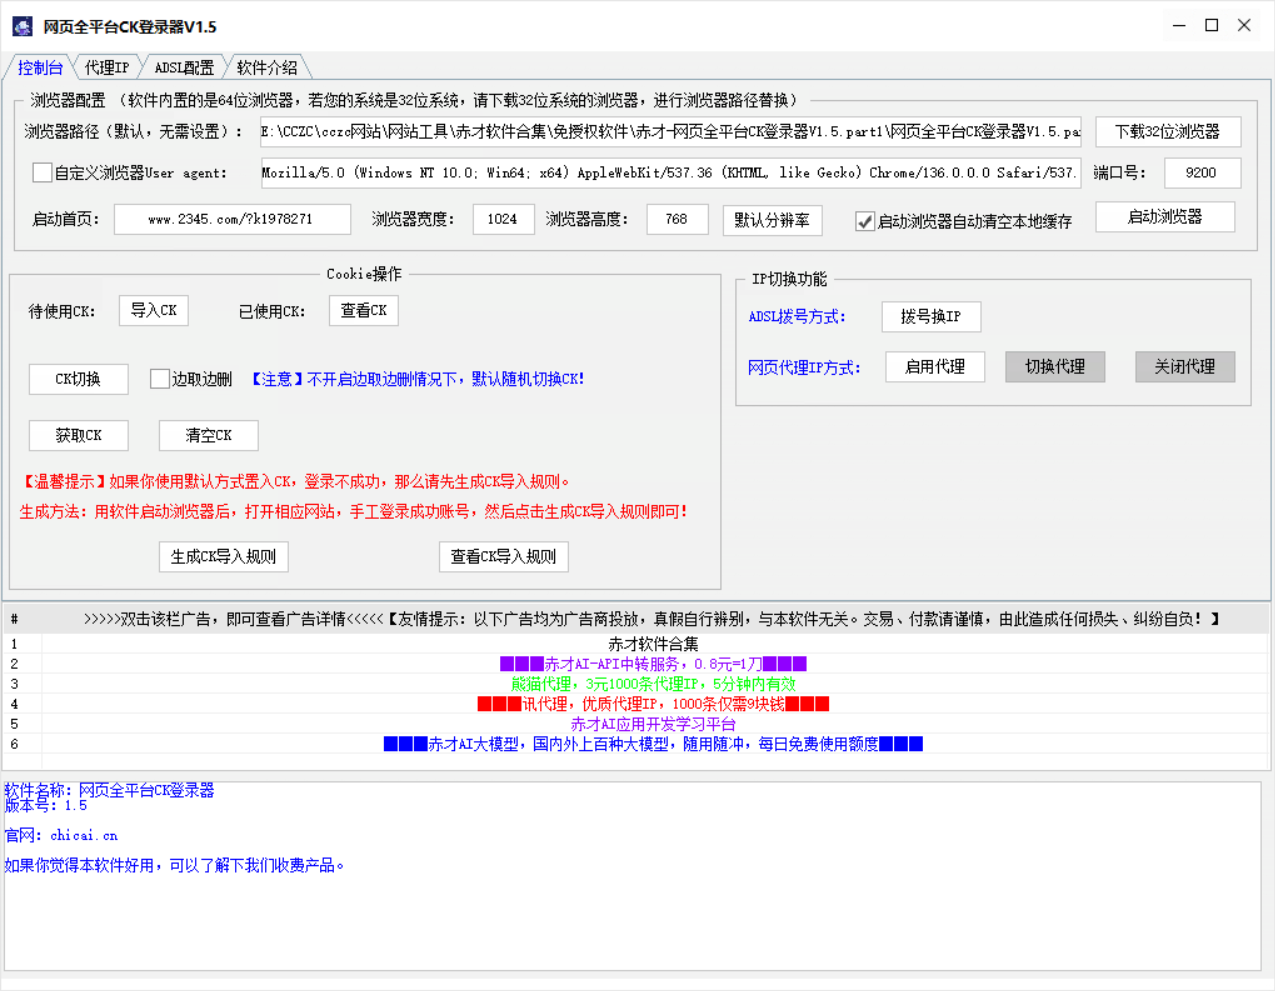
Task: Open the 代理IP tab
Action: pyautogui.click(x=107, y=68)
